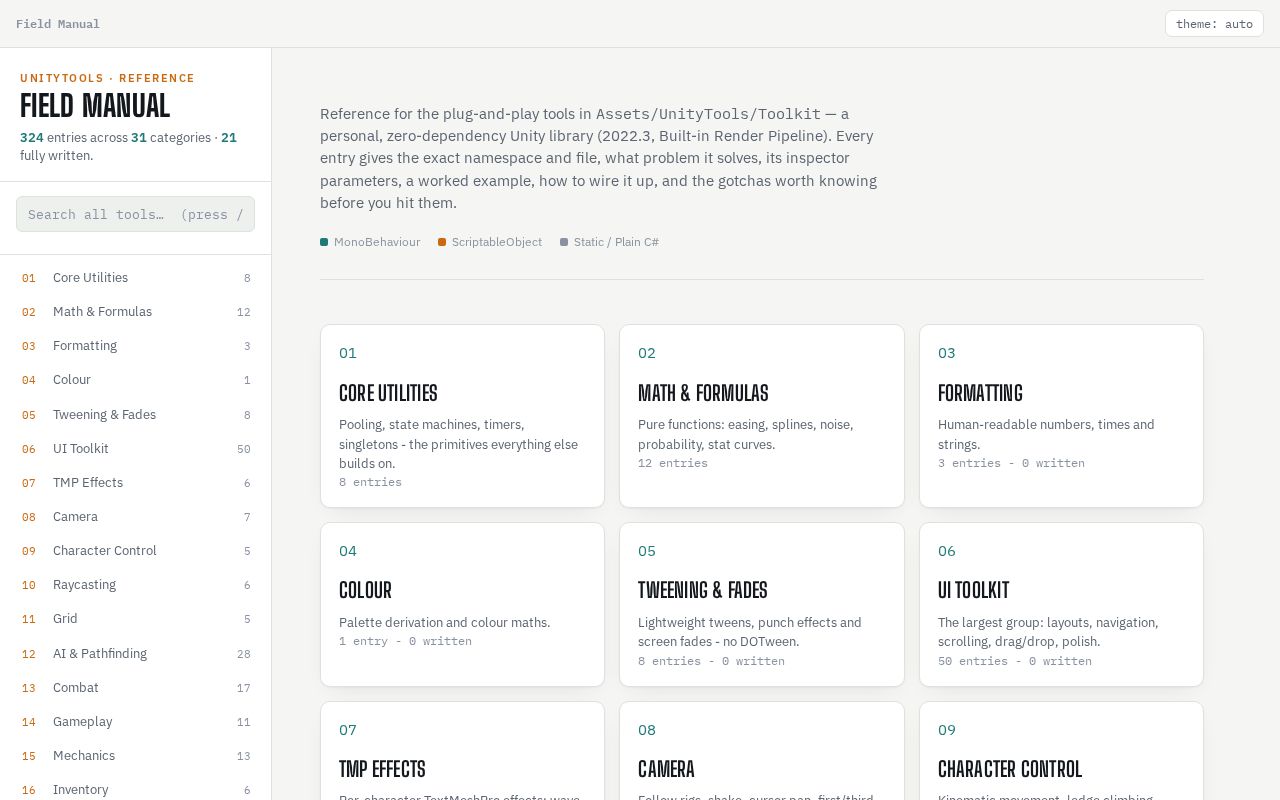Click the Static / Plain C# legend swatch

click(564, 242)
